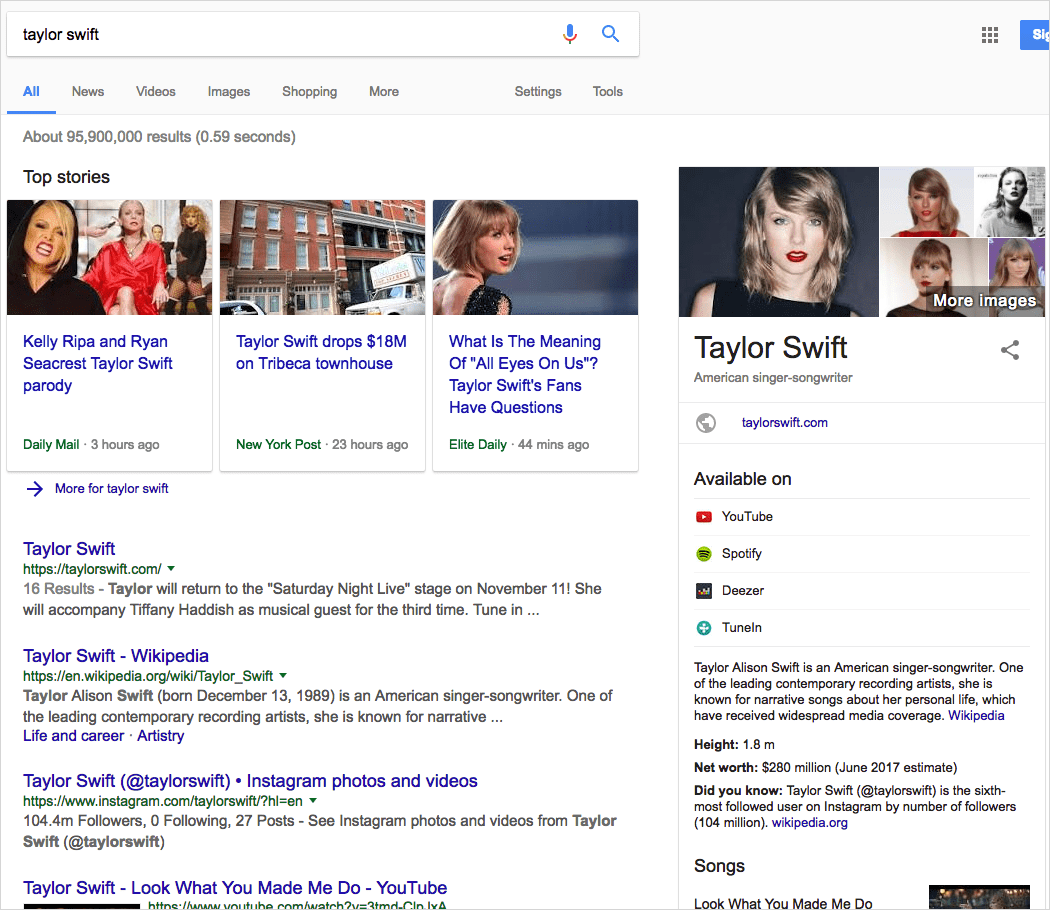Open Kelly Ripa and Ryan Seacrest parody story
This screenshot has height=910, width=1050.
click(98, 364)
